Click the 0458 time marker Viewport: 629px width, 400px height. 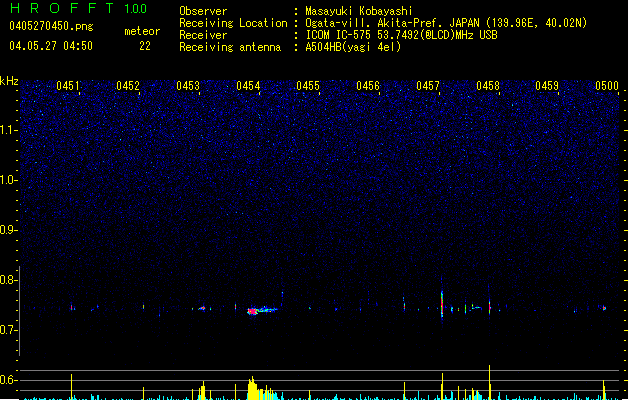point(488,85)
